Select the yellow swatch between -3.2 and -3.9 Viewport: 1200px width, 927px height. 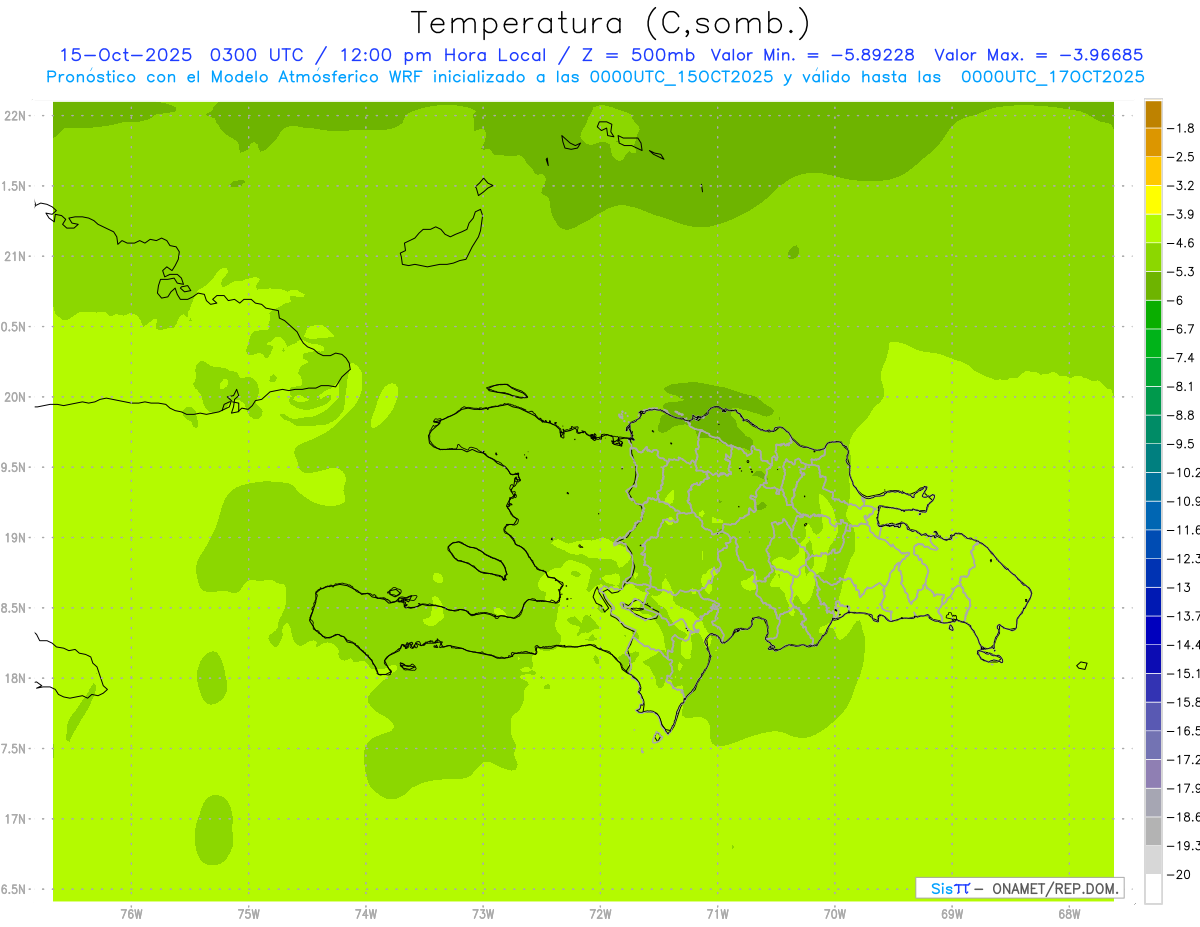pyautogui.click(x=1153, y=200)
